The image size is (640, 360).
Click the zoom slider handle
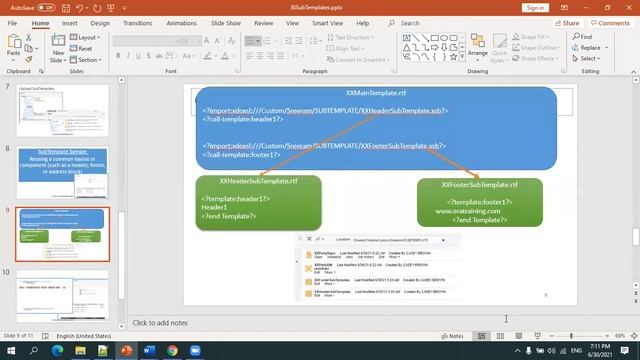tap(571, 336)
